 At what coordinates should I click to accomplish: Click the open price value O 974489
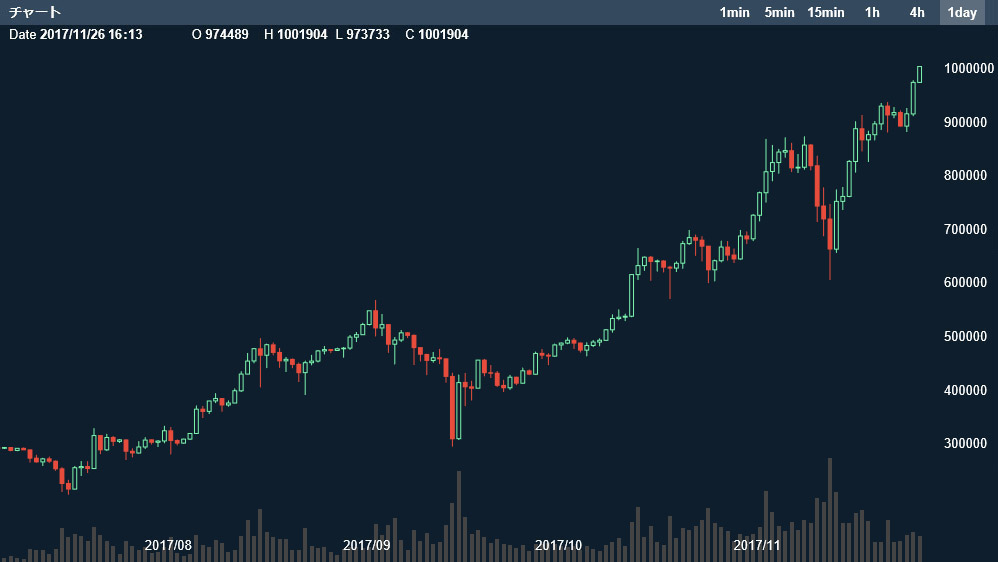pos(220,34)
